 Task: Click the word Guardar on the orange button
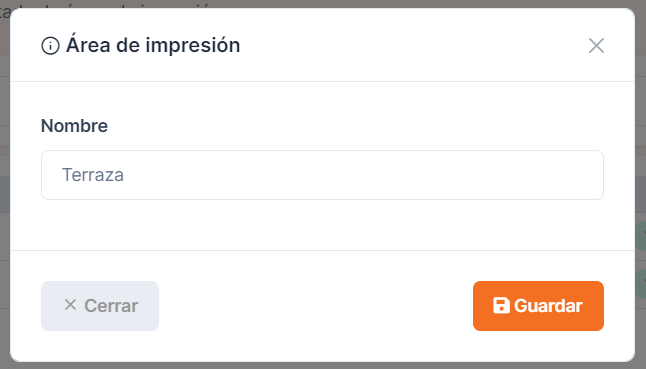pyautogui.click(x=548, y=306)
